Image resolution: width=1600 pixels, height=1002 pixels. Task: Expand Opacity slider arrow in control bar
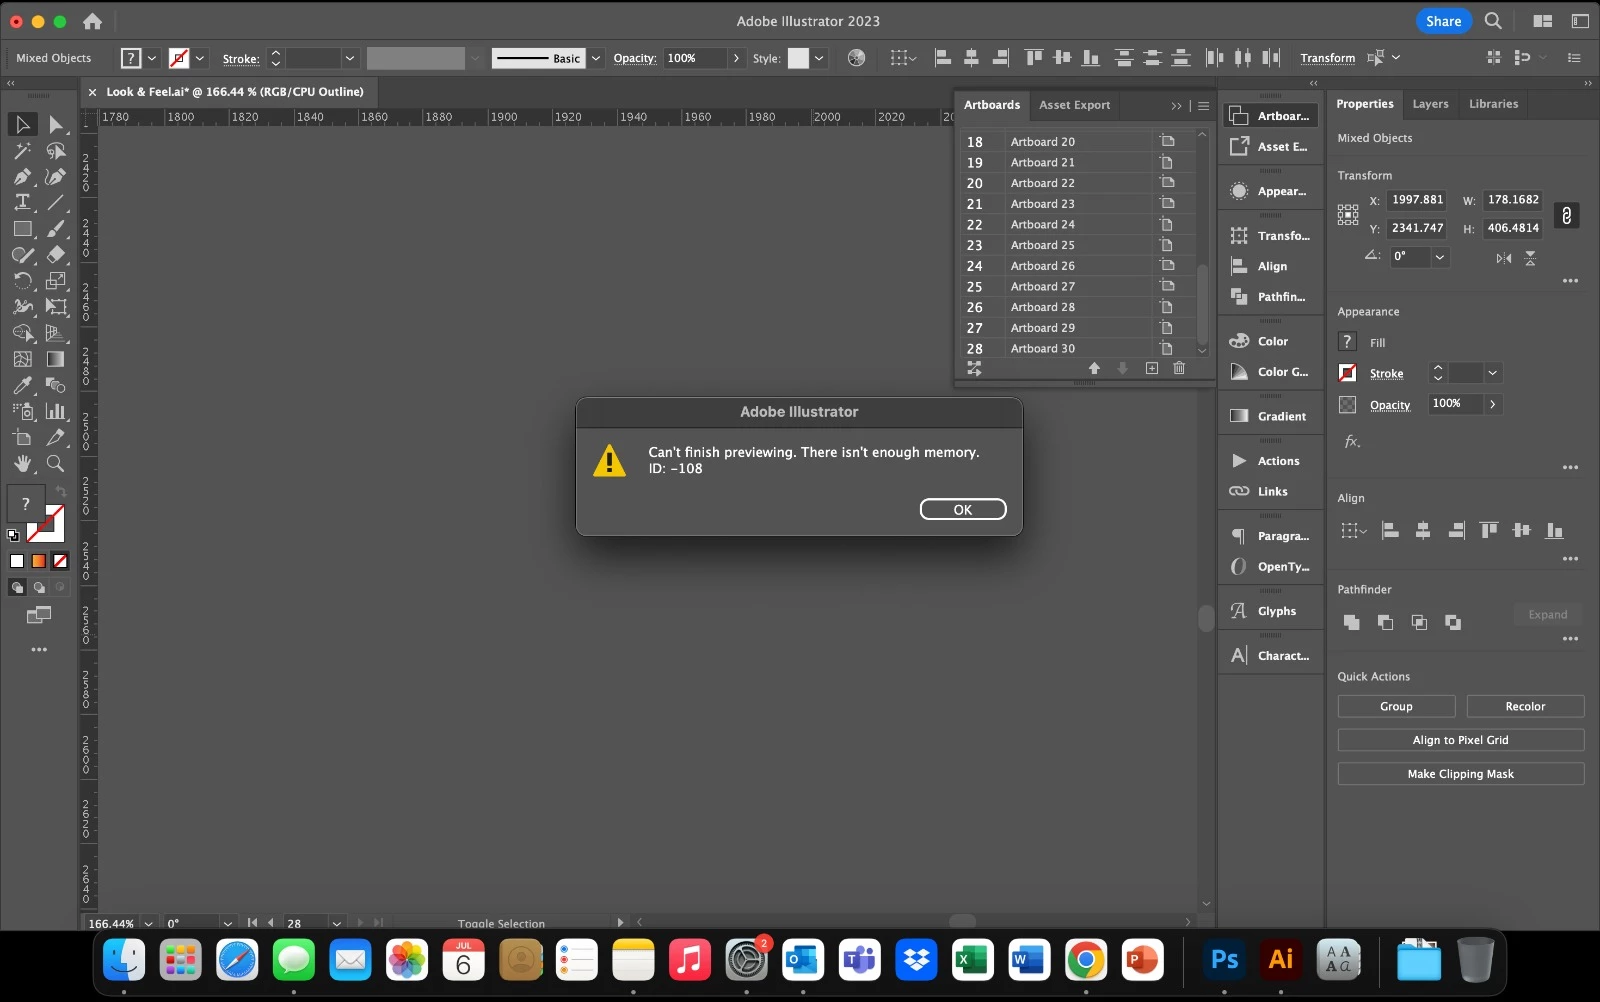point(737,58)
